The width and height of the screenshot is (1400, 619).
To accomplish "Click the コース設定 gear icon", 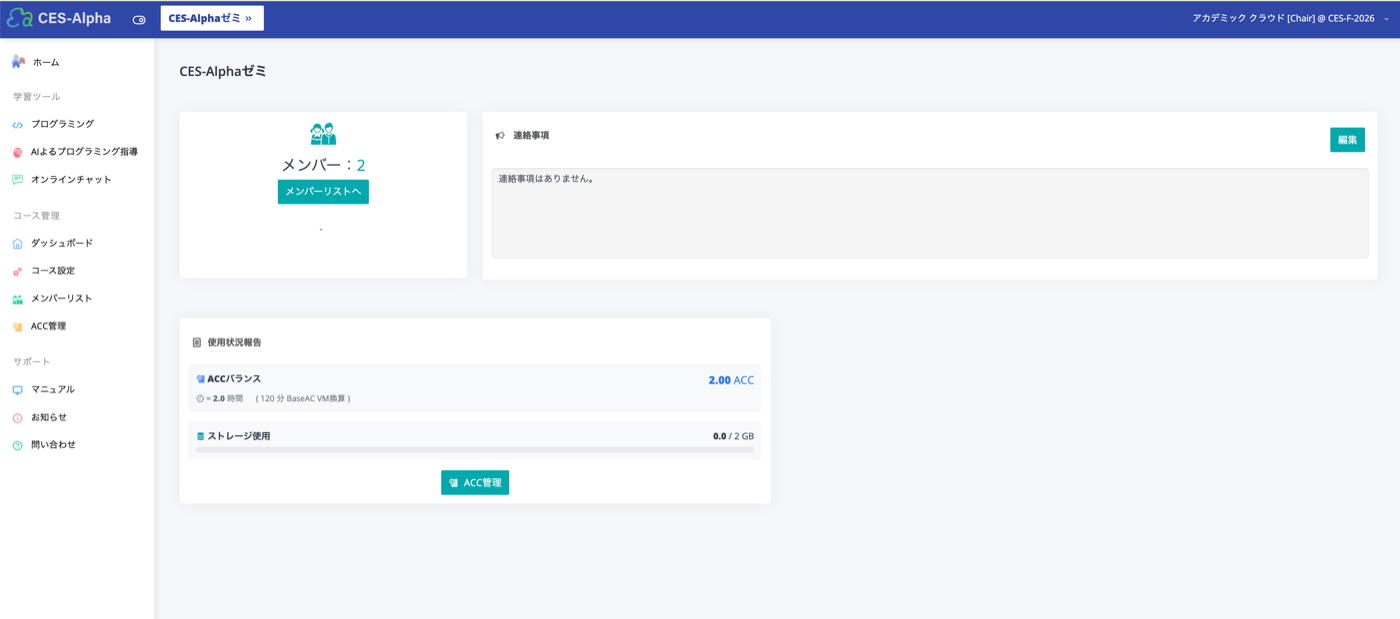I will tap(17, 271).
